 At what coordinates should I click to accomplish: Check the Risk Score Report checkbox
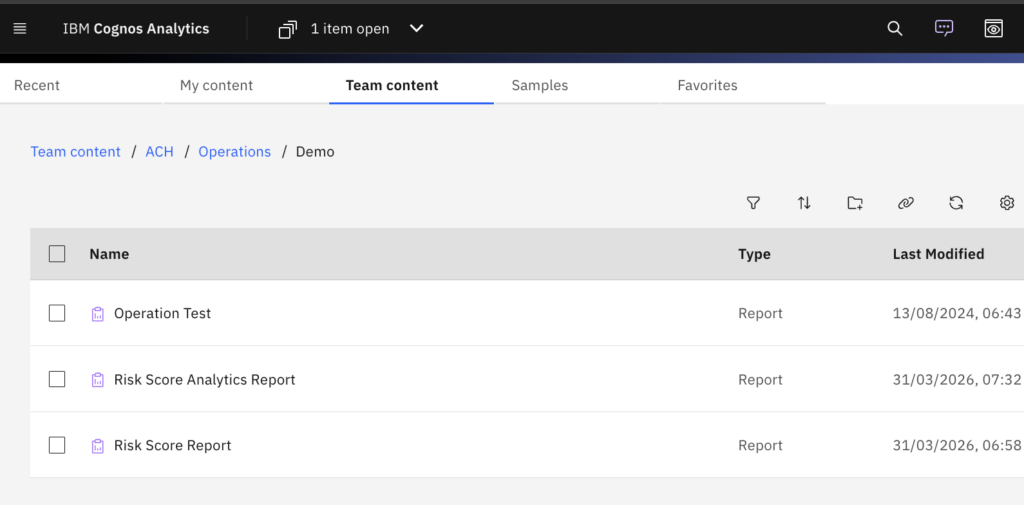tap(57, 445)
